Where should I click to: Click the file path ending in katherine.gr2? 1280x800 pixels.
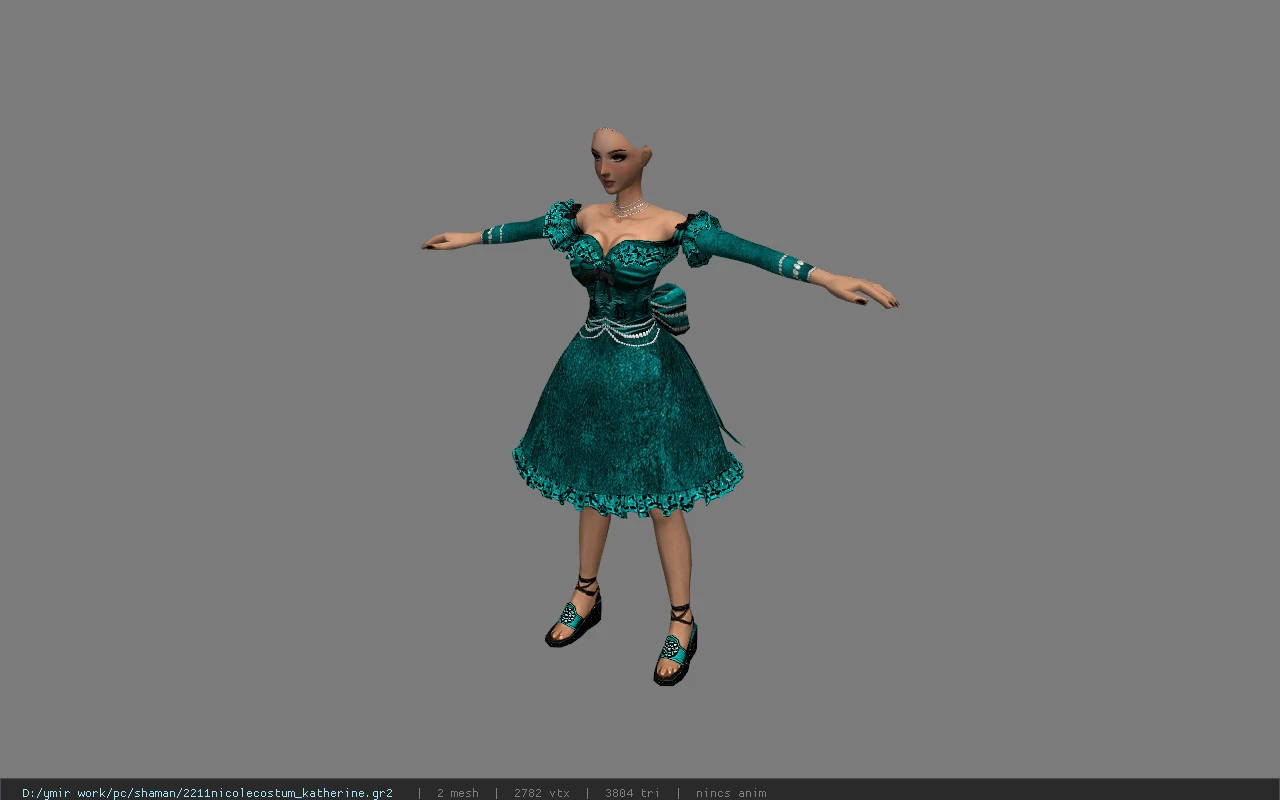coord(207,793)
